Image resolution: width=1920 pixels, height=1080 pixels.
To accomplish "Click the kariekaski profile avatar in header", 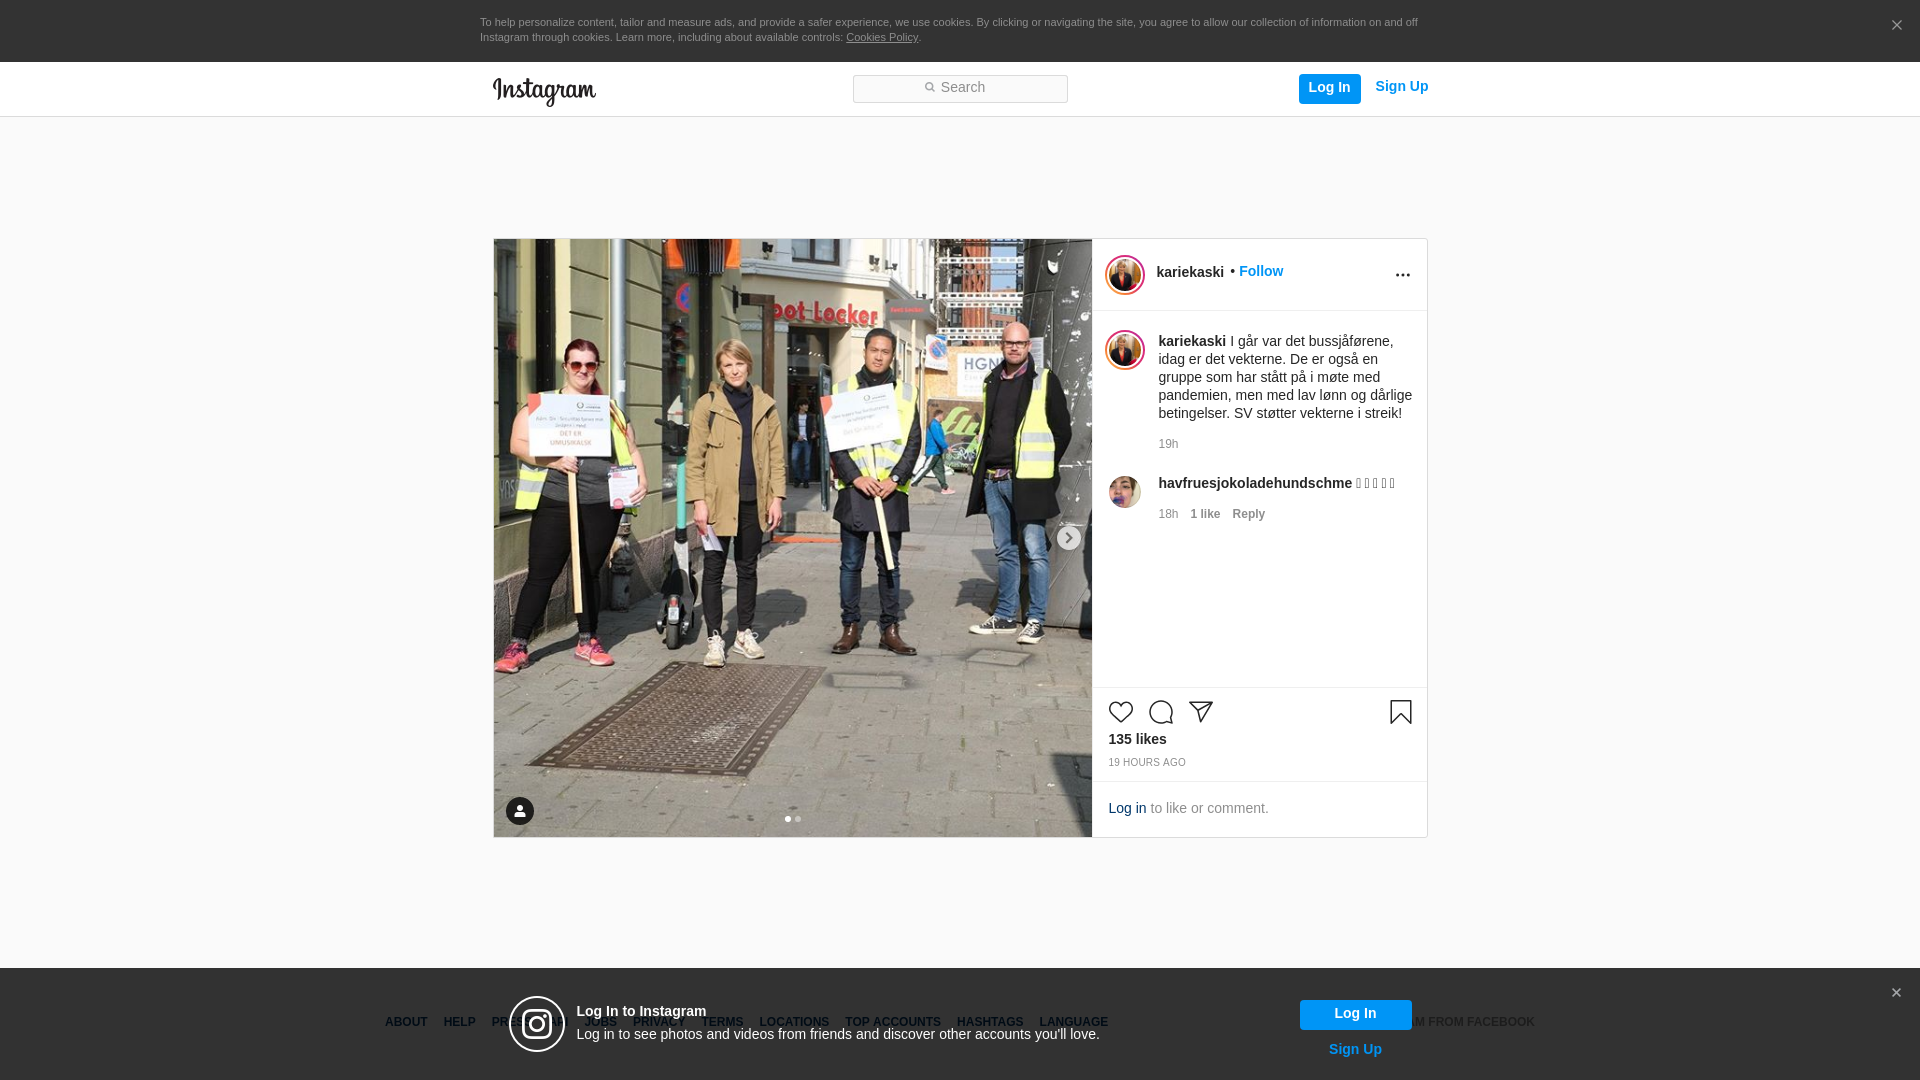I will click(1124, 275).
